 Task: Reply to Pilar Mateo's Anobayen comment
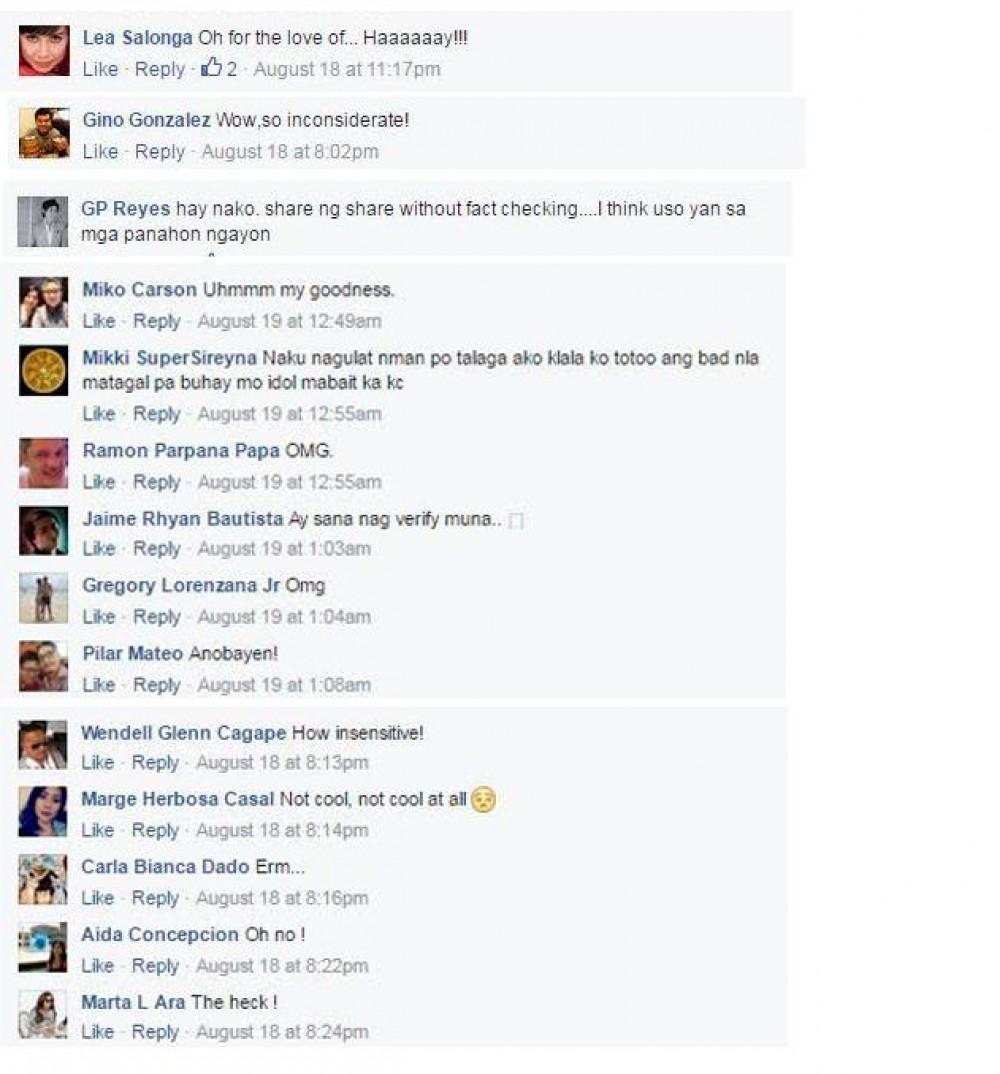[157, 684]
